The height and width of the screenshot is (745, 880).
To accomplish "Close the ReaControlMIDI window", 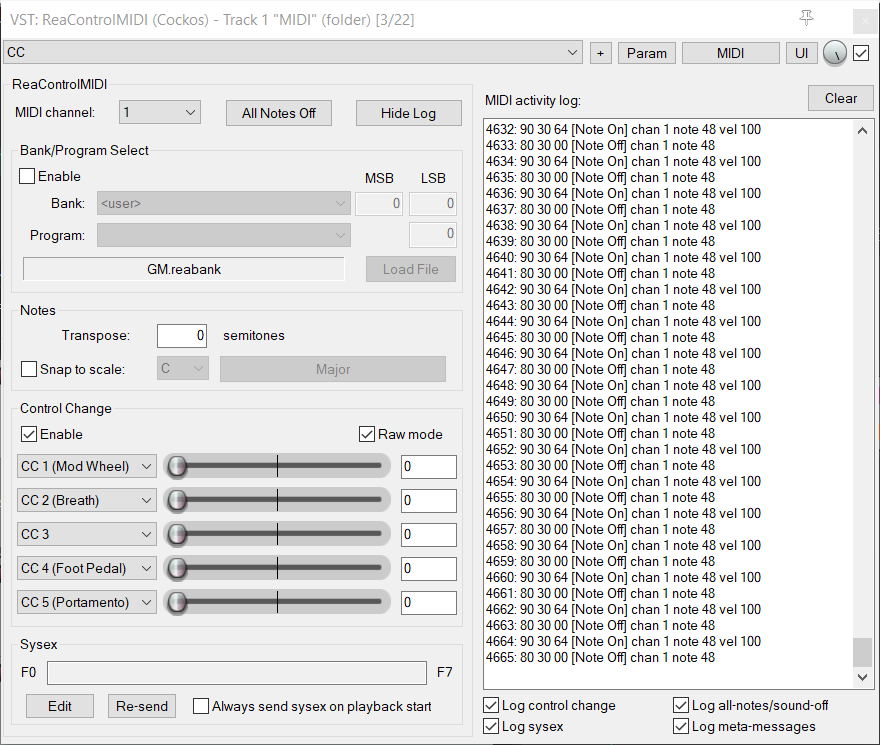I will pyautogui.click(x=865, y=21).
